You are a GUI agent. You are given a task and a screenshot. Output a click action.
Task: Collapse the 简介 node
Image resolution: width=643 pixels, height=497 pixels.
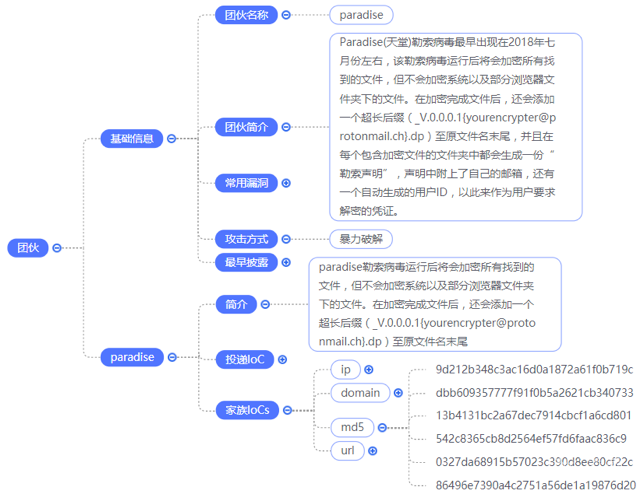point(265,304)
